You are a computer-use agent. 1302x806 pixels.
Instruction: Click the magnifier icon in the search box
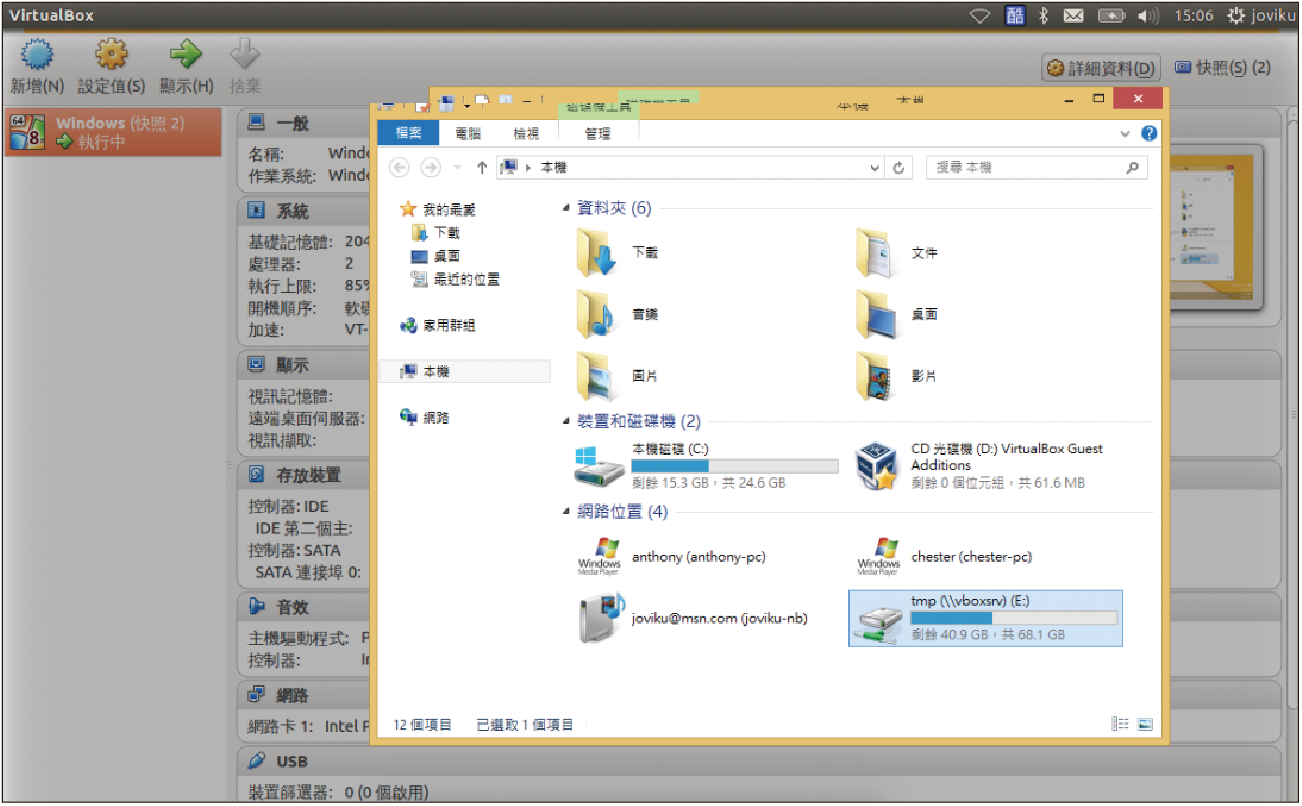(1133, 168)
